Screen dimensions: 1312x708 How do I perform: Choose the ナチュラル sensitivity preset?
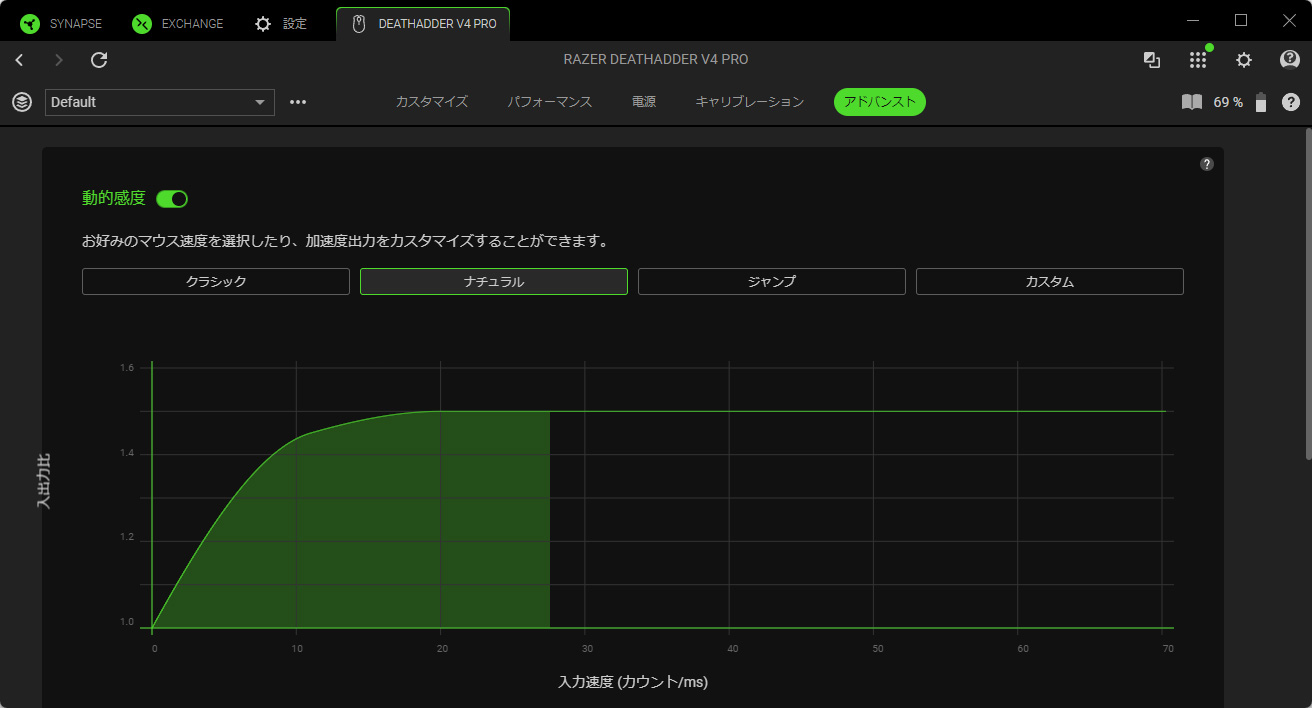point(494,282)
